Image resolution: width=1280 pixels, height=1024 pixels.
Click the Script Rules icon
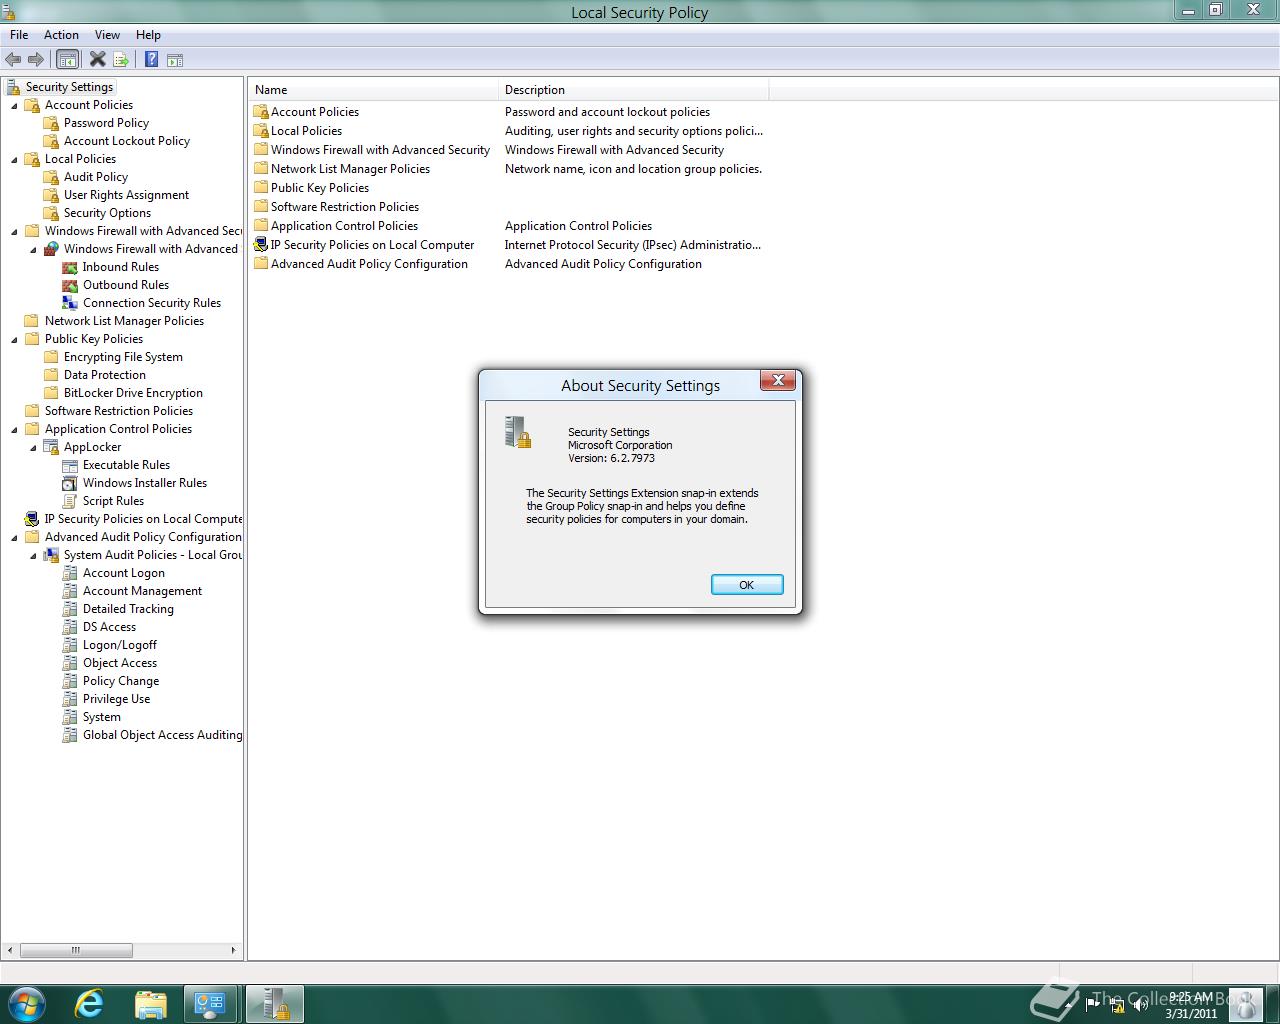click(70, 501)
